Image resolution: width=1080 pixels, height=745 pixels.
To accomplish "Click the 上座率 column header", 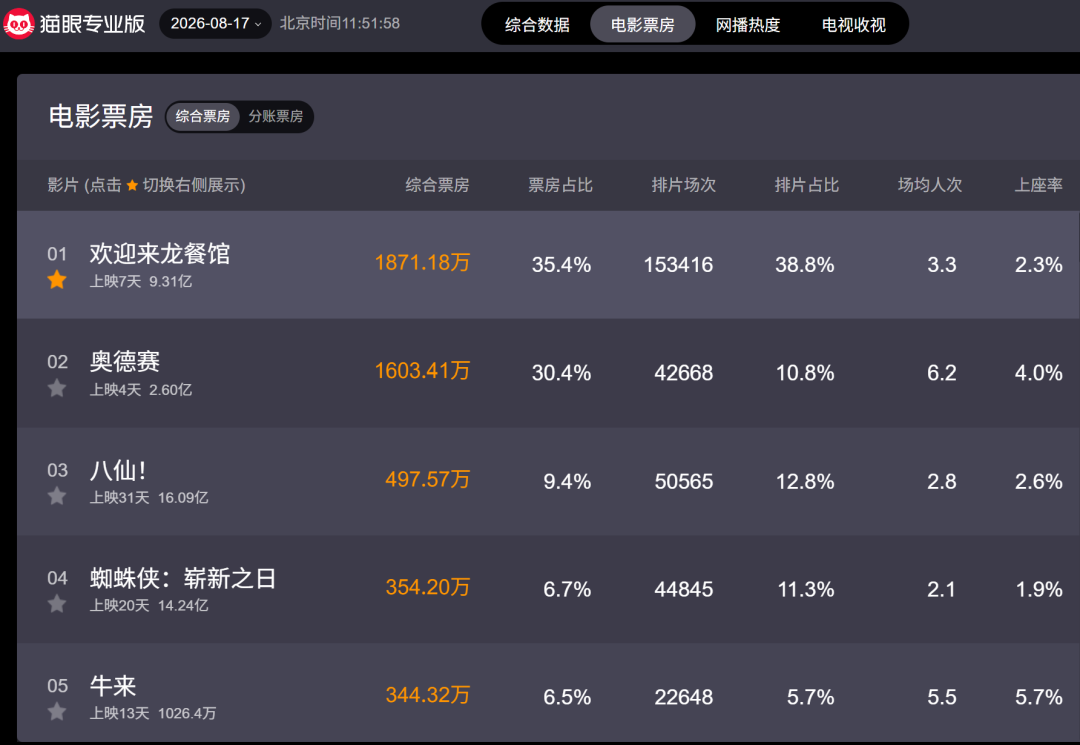I will coord(1038,185).
